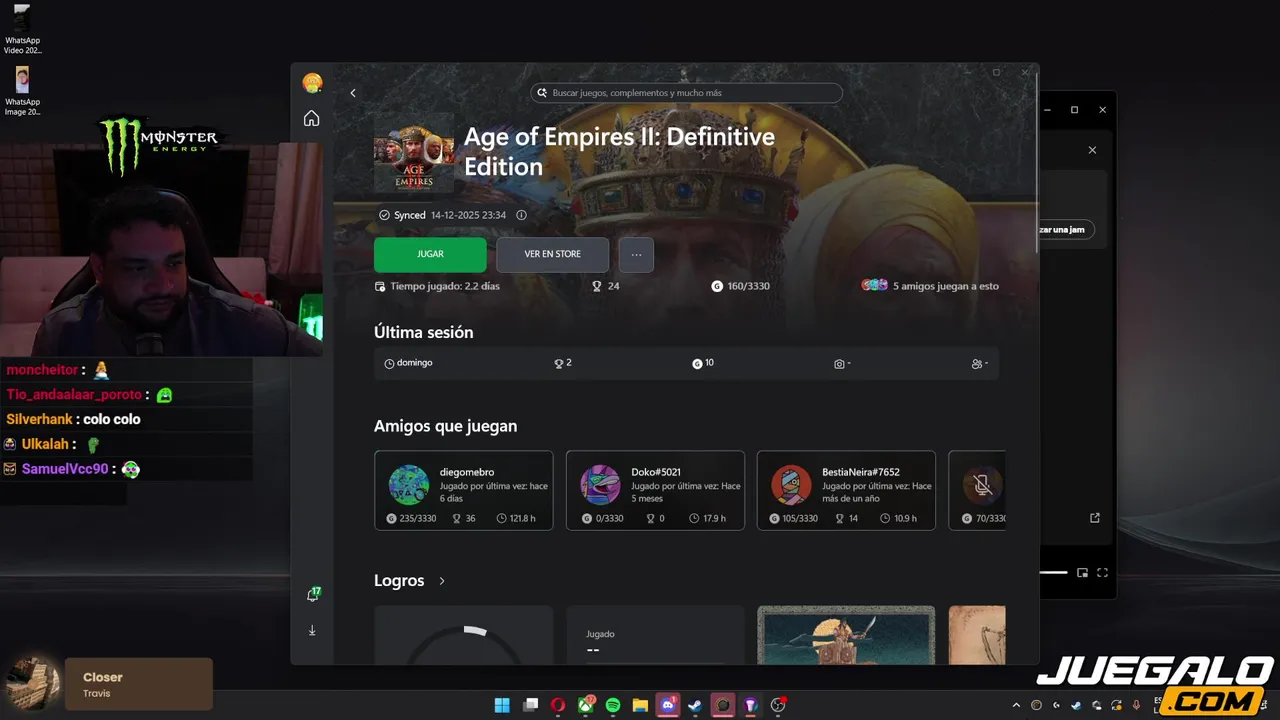
Task: Click the info icon beside sync date
Action: coord(521,215)
